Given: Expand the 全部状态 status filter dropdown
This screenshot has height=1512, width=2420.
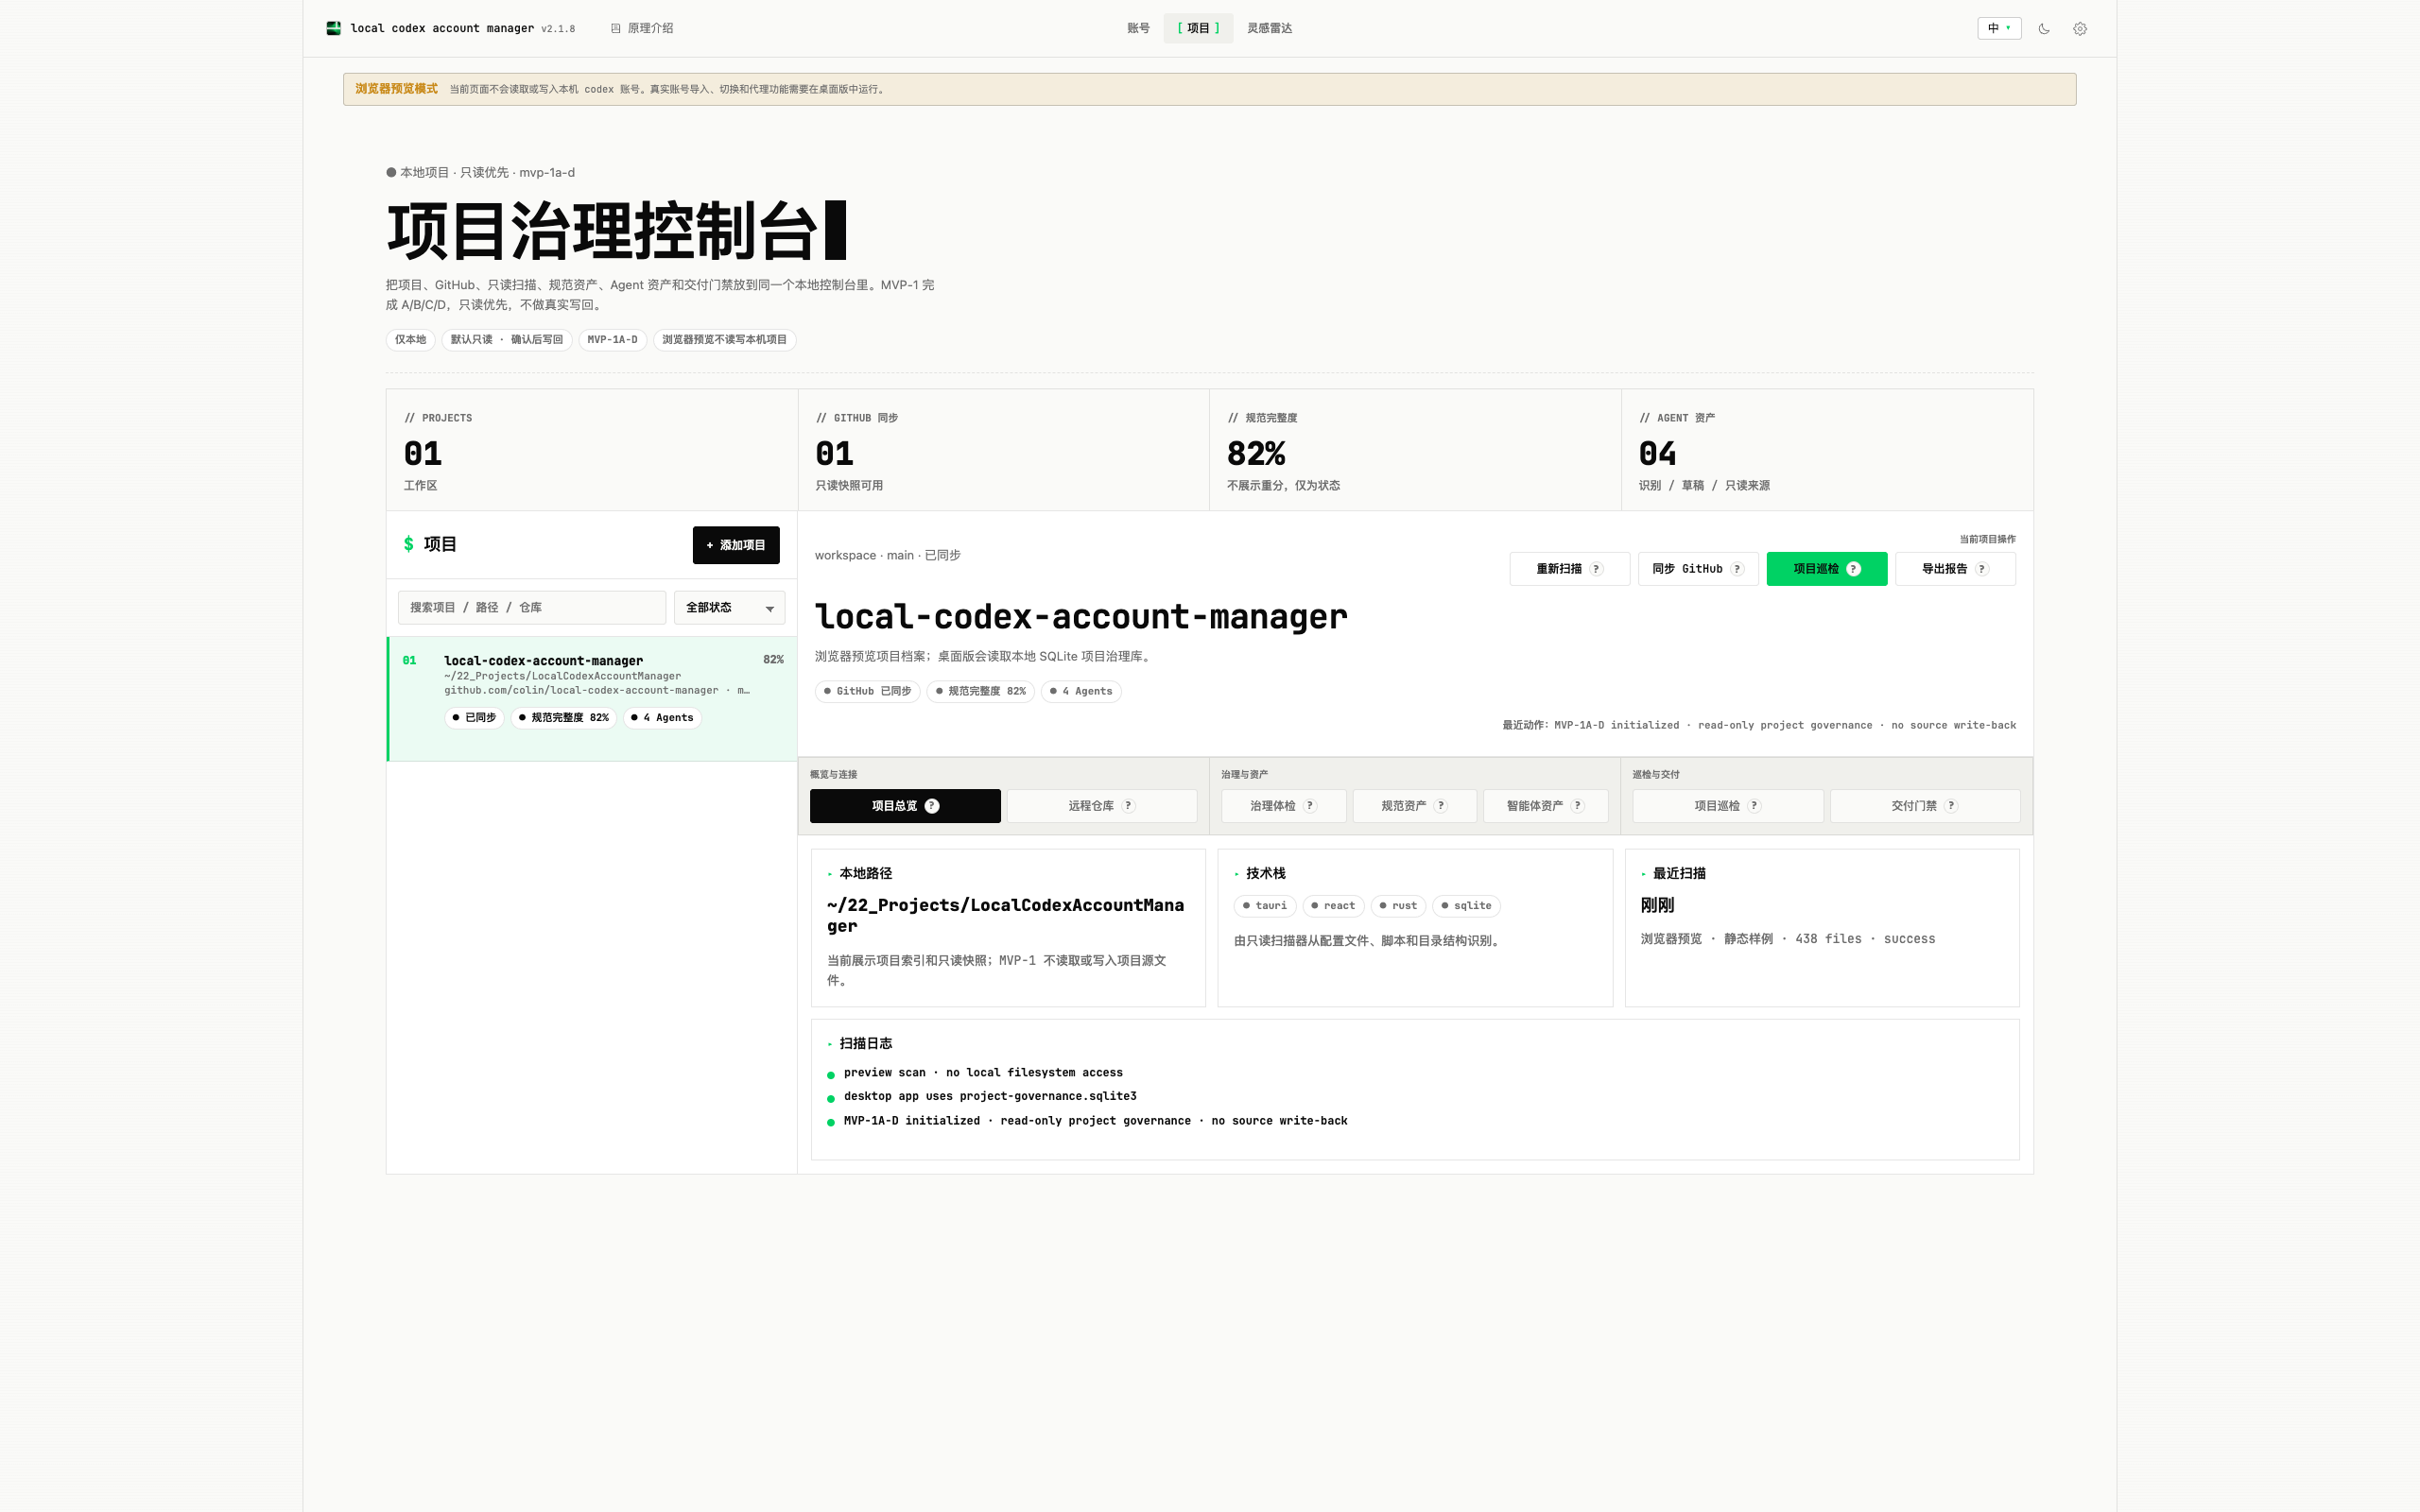Looking at the screenshot, I should [x=729, y=607].
